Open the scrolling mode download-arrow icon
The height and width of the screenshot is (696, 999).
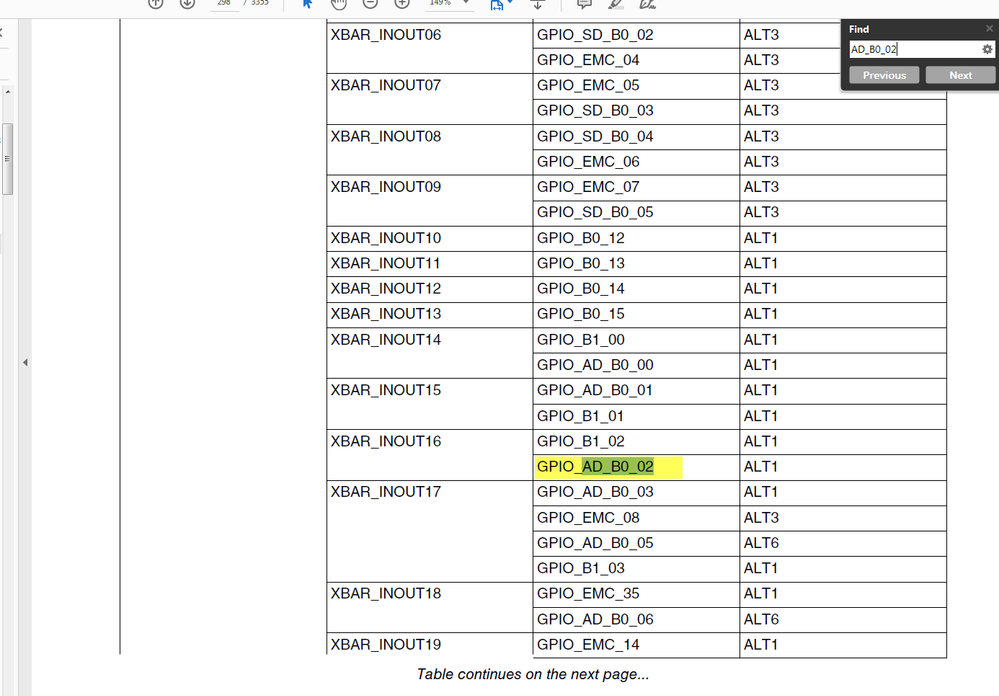(538, 4)
